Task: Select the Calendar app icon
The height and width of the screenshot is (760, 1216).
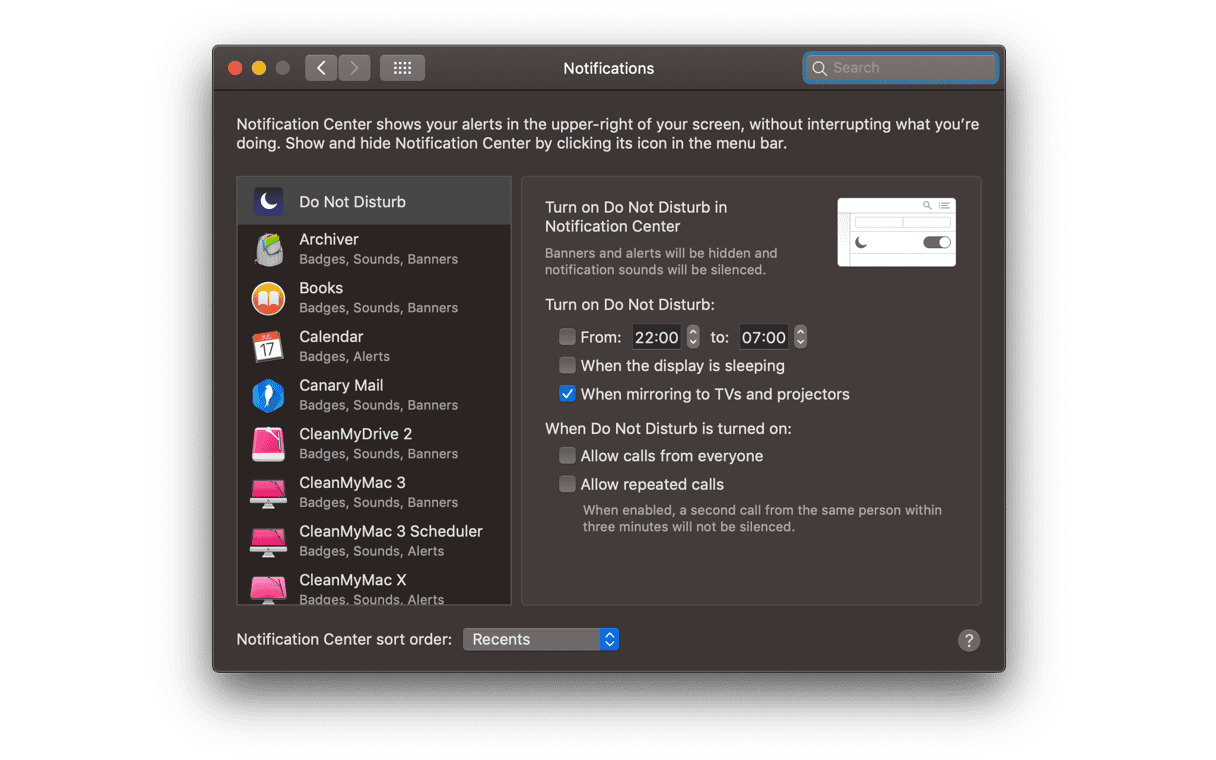Action: coord(268,347)
